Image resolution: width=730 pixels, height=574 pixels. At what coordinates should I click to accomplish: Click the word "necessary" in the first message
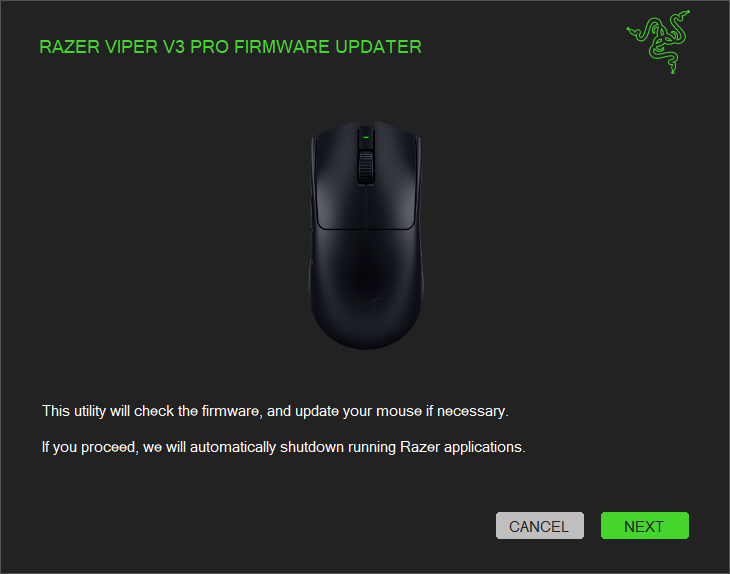[x=471, y=412]
